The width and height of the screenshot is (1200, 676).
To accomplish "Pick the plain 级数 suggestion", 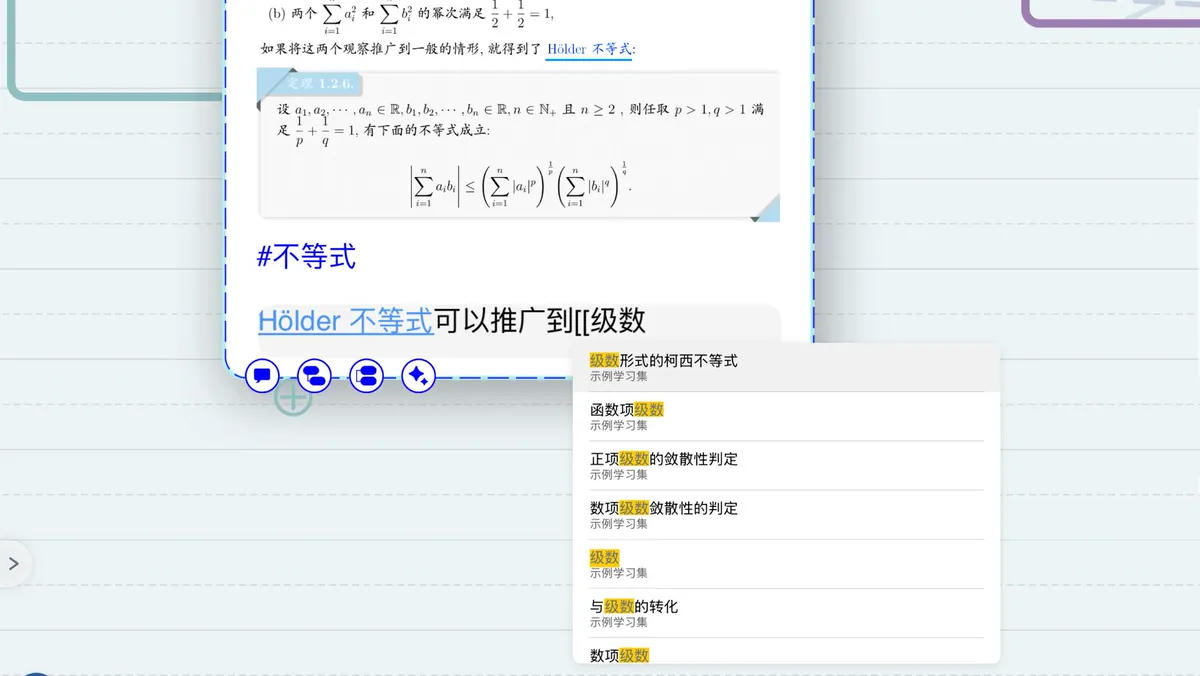I will click(786, 564).
